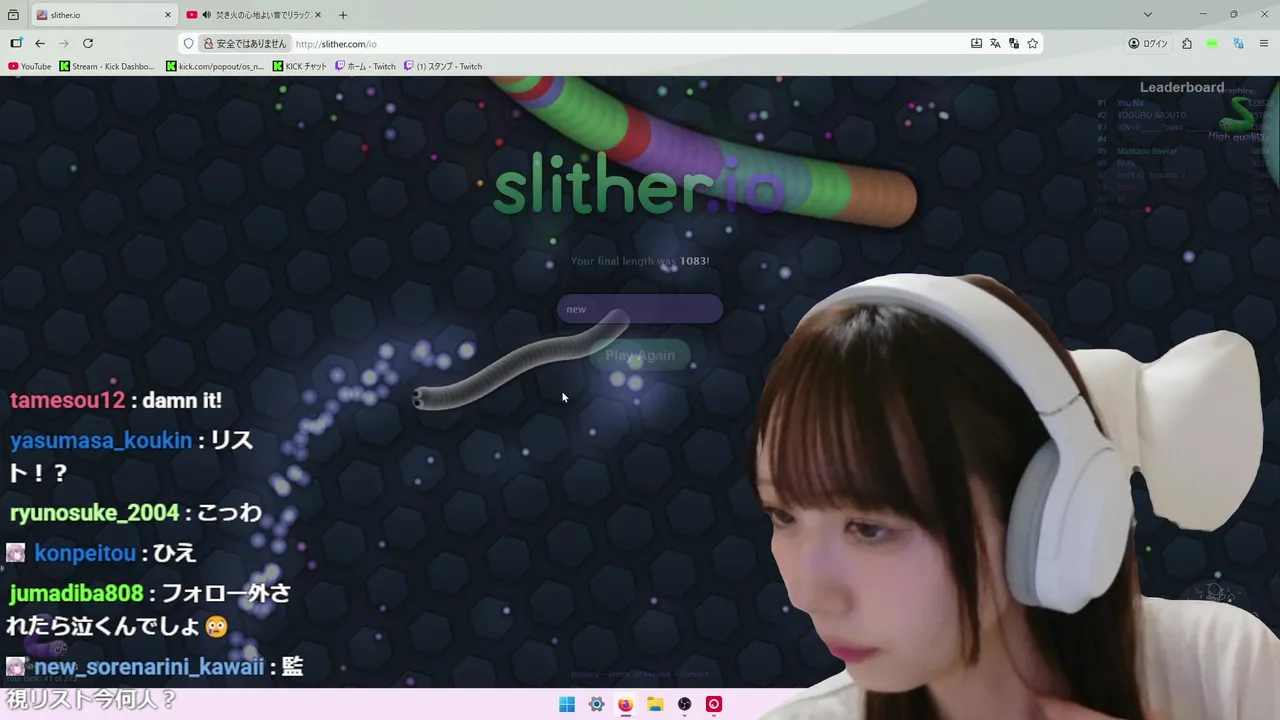Open the translate page icon
Viewport: 1280px width, 720px height.
995,43
